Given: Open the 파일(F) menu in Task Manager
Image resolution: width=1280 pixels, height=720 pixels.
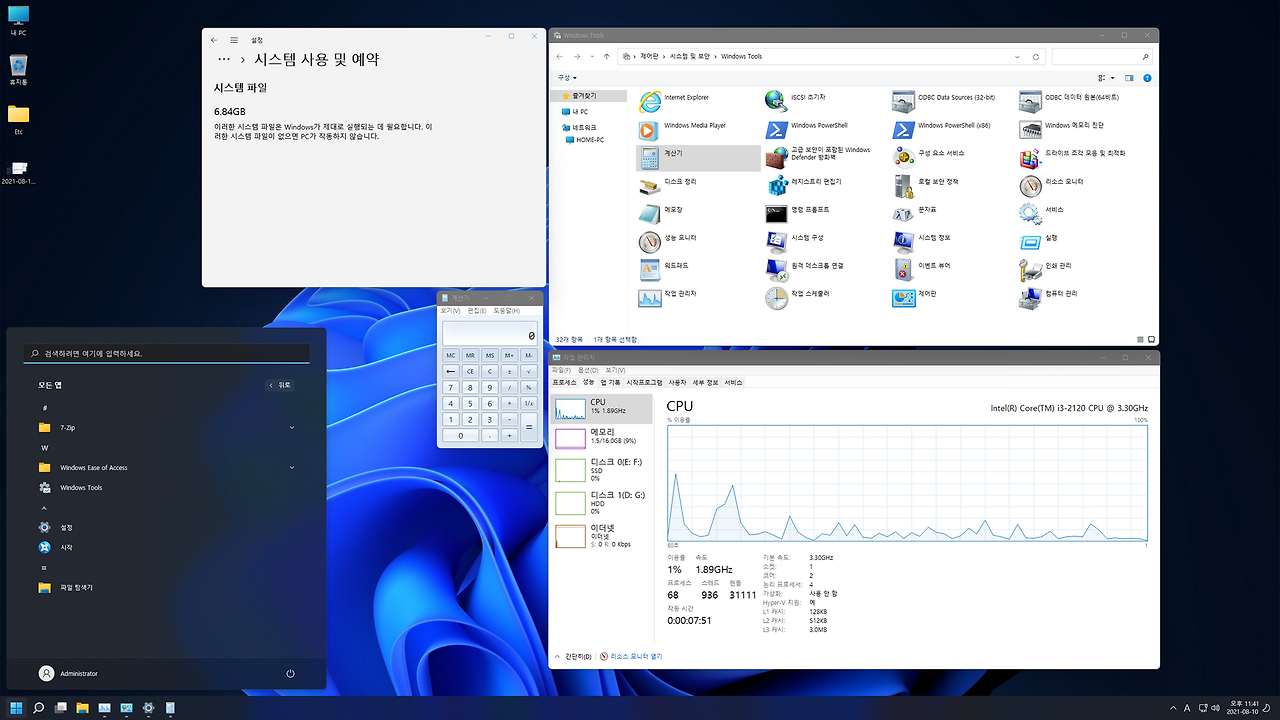Looking at the screenshot, I should [561, 370].
